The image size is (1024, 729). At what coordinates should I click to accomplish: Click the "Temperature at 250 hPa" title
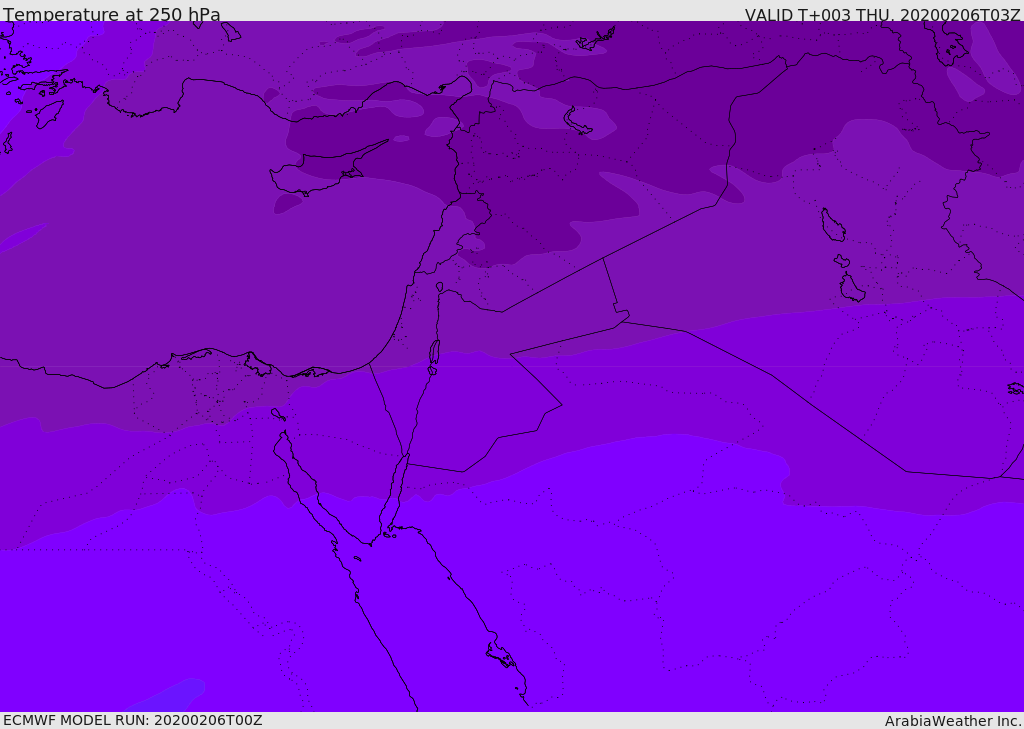pyautogui.click(x=112, y=15)
